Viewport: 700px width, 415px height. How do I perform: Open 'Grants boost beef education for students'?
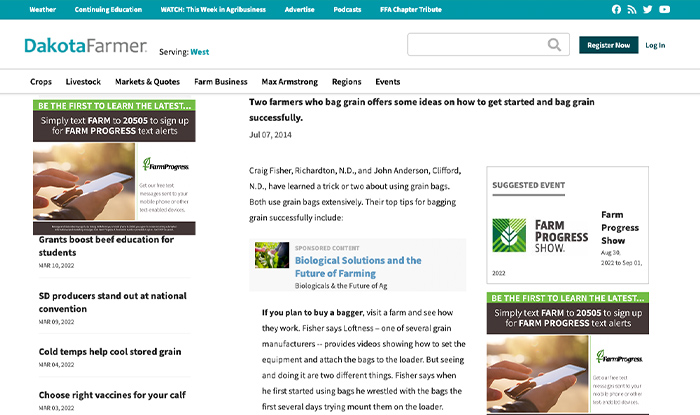[106, 246]
